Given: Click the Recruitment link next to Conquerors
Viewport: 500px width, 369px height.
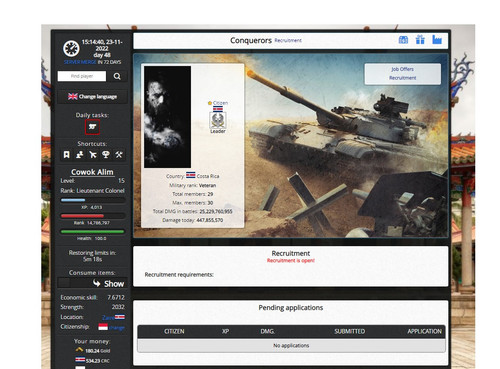Looking at the screenshot, I should (x=288, y=40).
